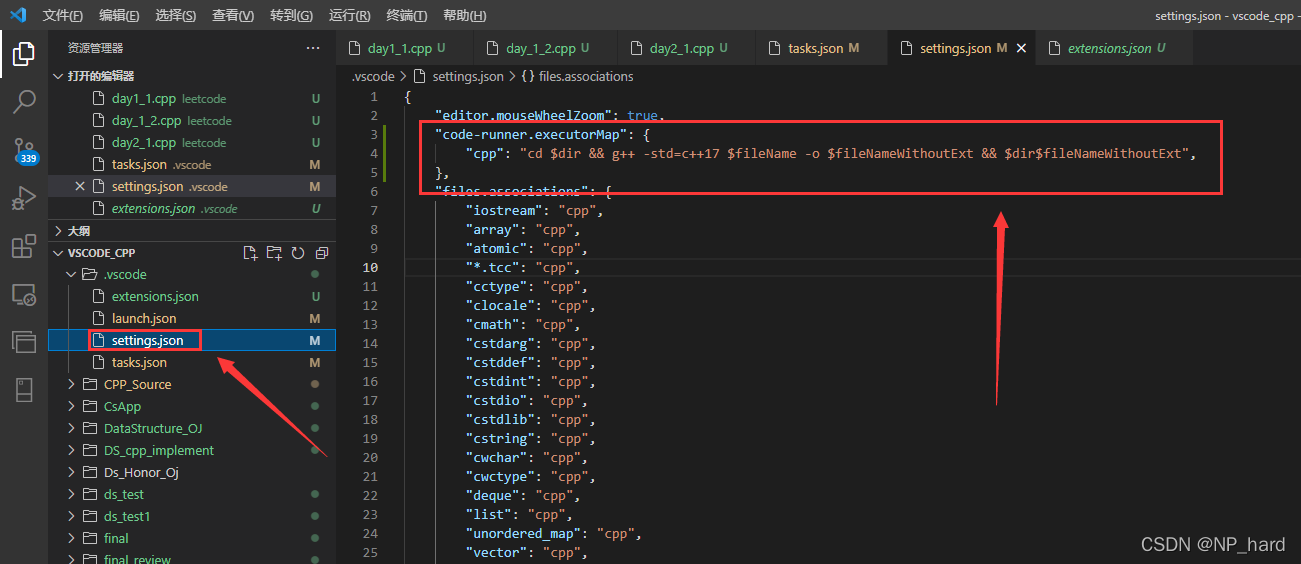This screenshot has width=1301, height=564.
Task: Open explorer panel more actions ellipsis
Action: 313,48
